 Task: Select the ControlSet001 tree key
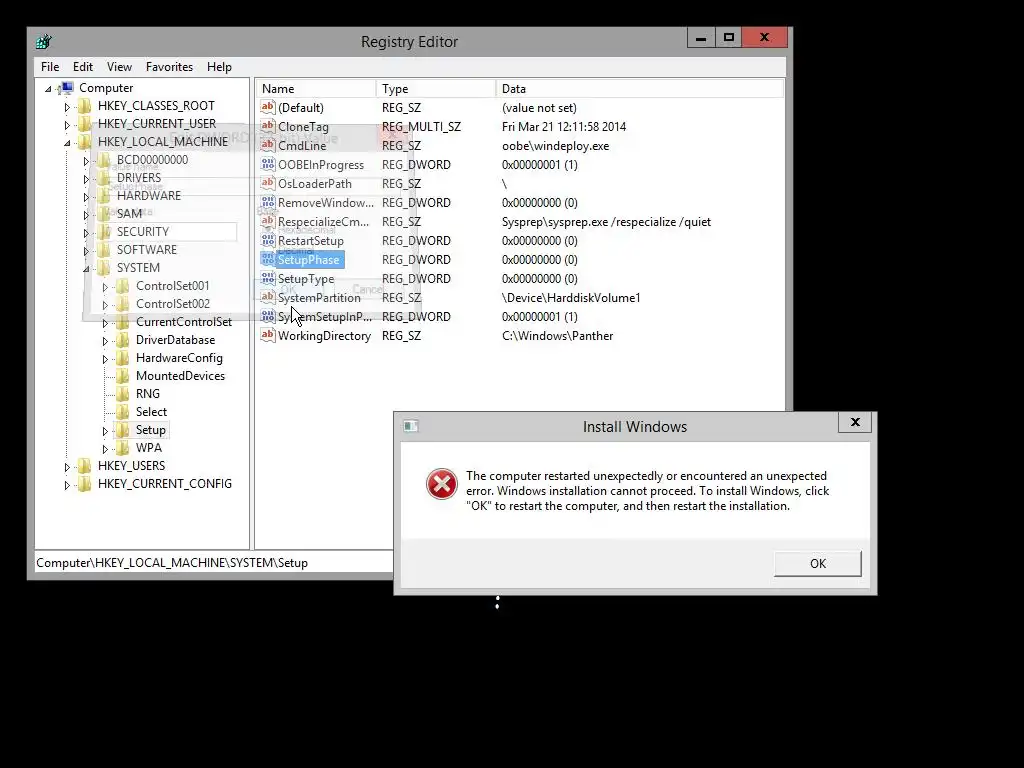click(x=172, y=285)
